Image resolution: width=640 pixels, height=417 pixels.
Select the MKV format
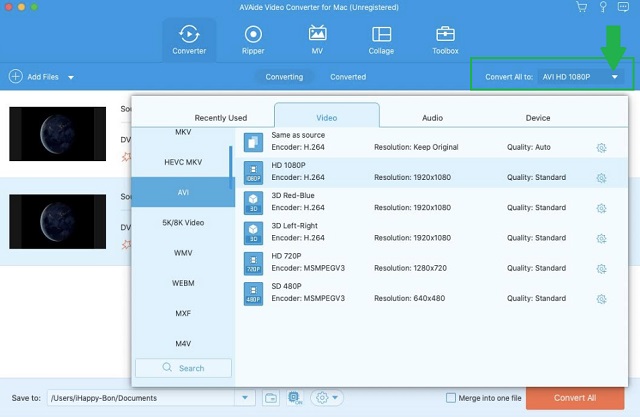(x=183, y=132)
